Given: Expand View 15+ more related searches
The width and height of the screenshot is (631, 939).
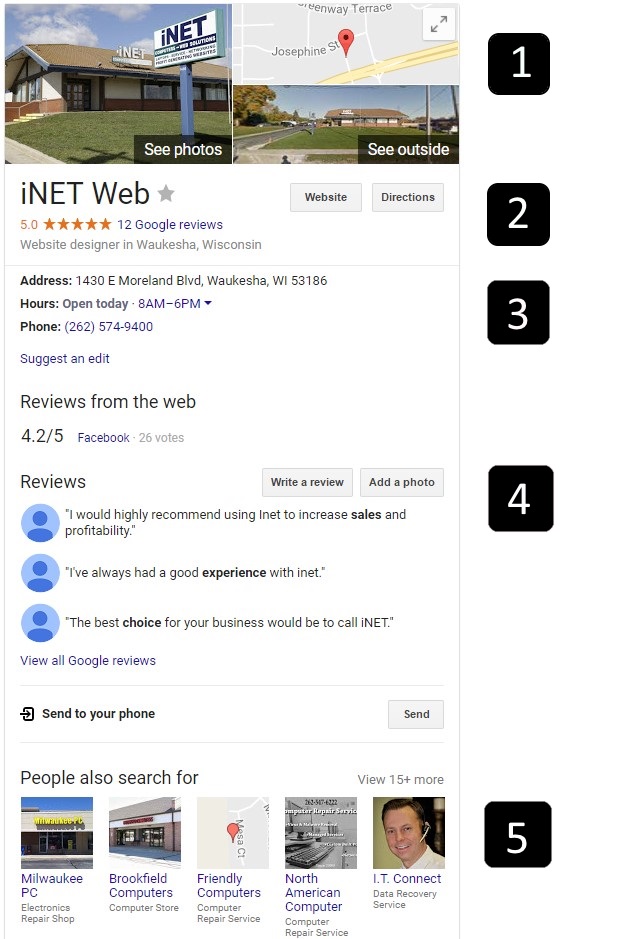Looking at the screenshot, I should pos(401,780).
